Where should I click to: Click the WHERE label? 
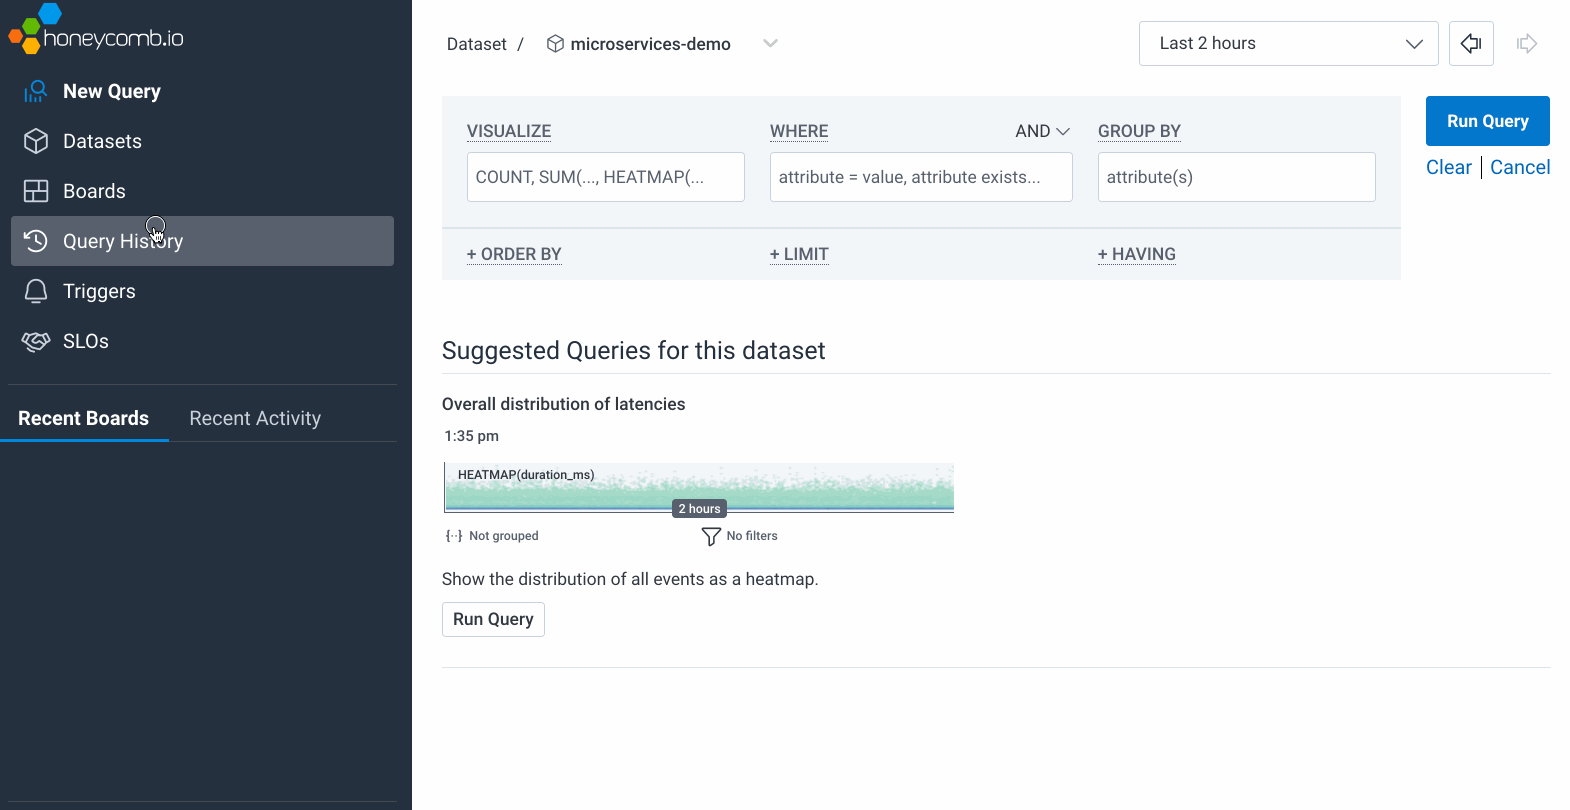(x=799, y=131)
